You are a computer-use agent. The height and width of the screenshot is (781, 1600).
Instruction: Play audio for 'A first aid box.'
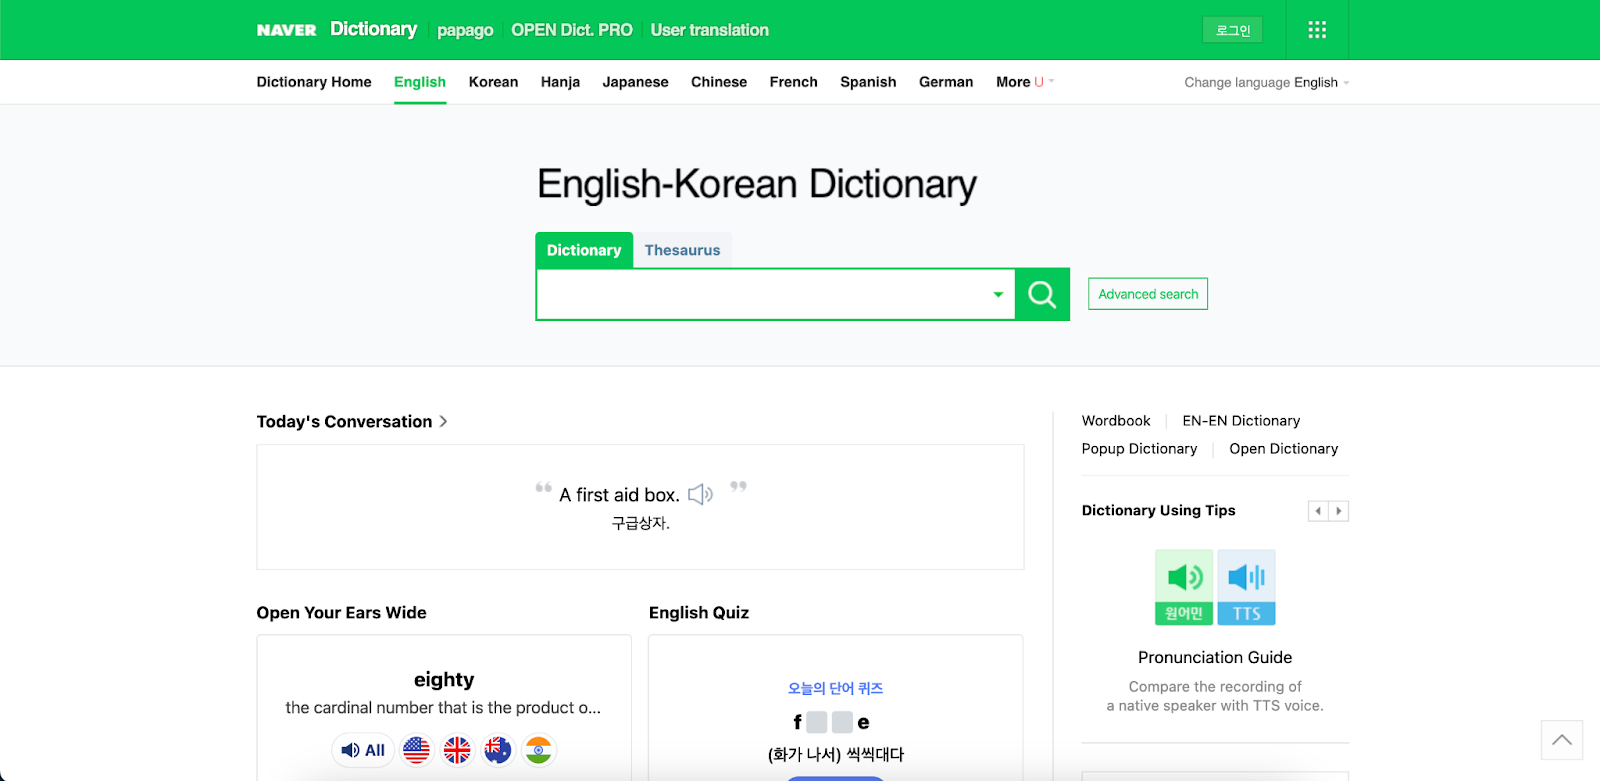700,494
